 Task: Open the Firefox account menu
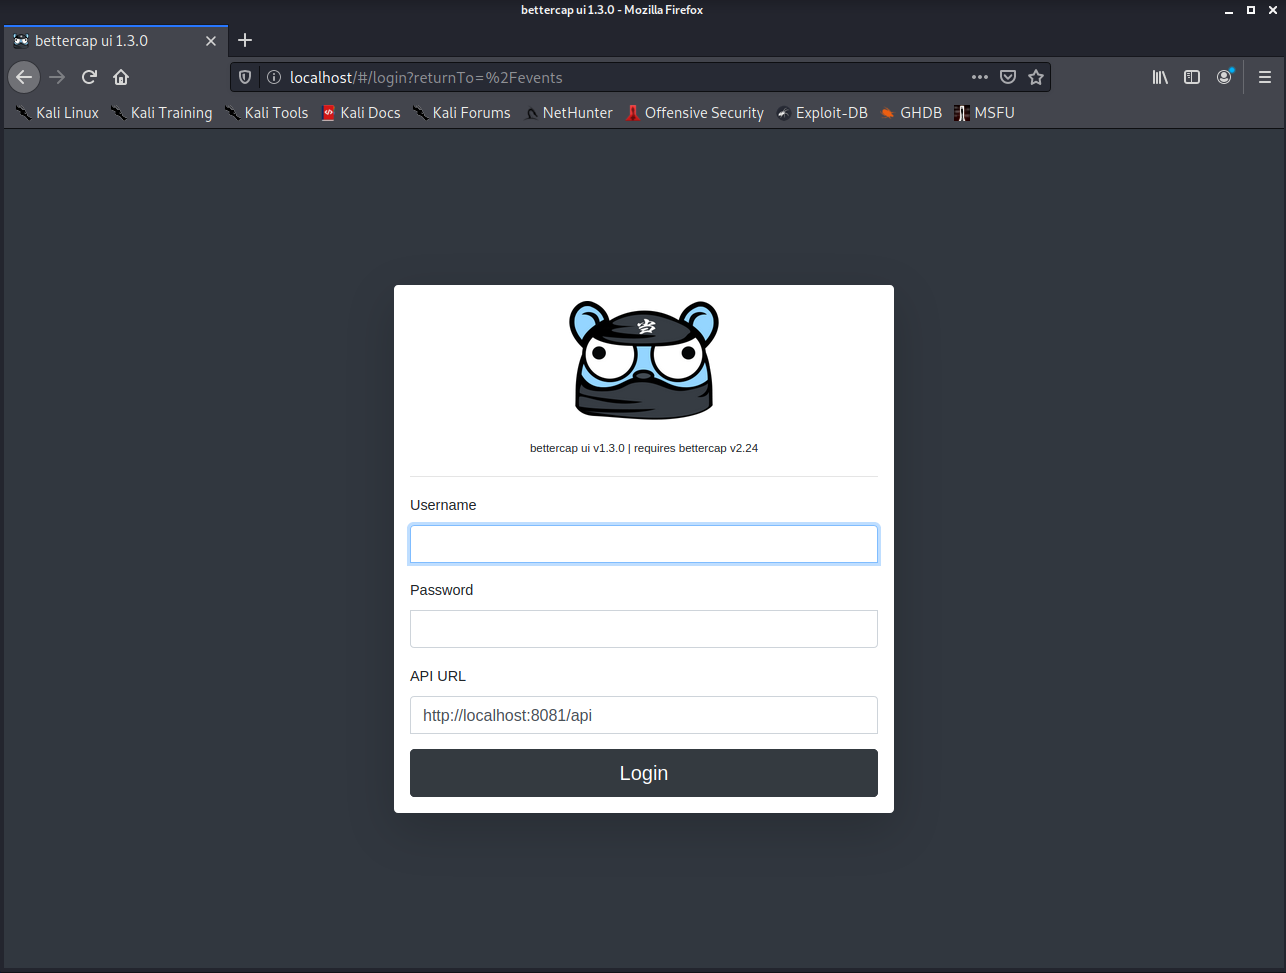point(1224,77)
